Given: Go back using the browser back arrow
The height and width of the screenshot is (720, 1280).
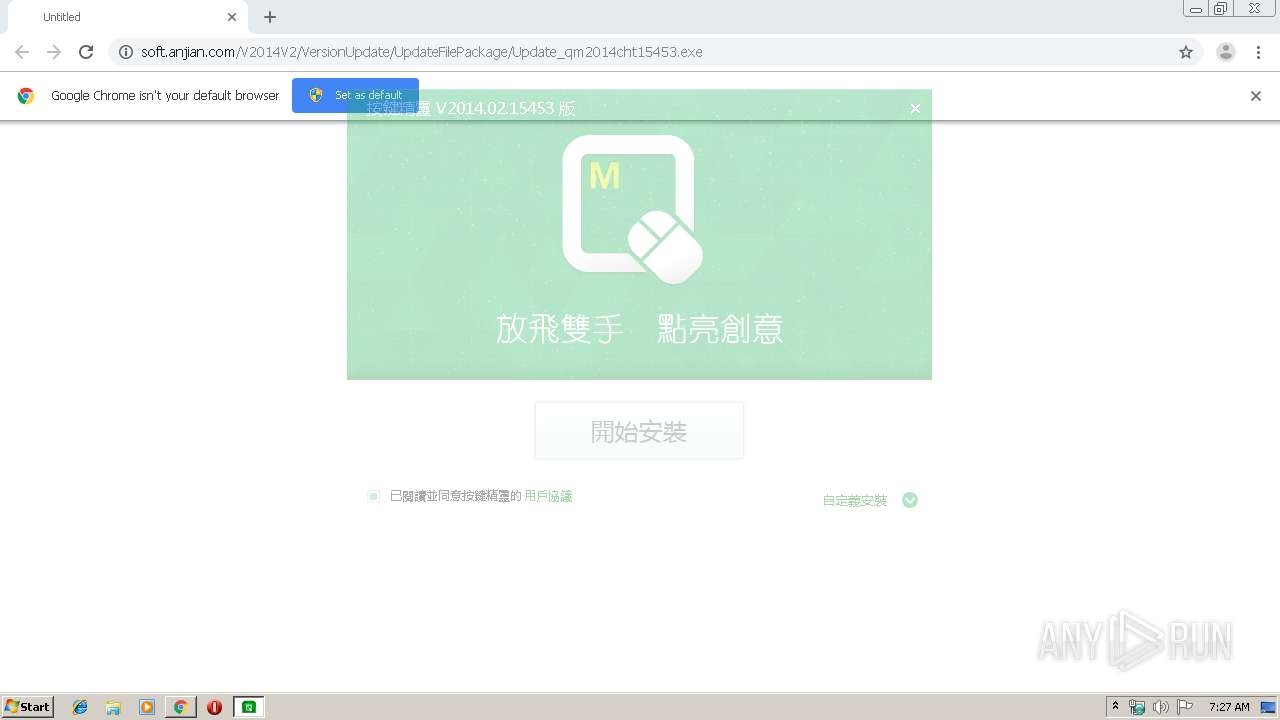Looking at the screenshot, I should [22, 52].
